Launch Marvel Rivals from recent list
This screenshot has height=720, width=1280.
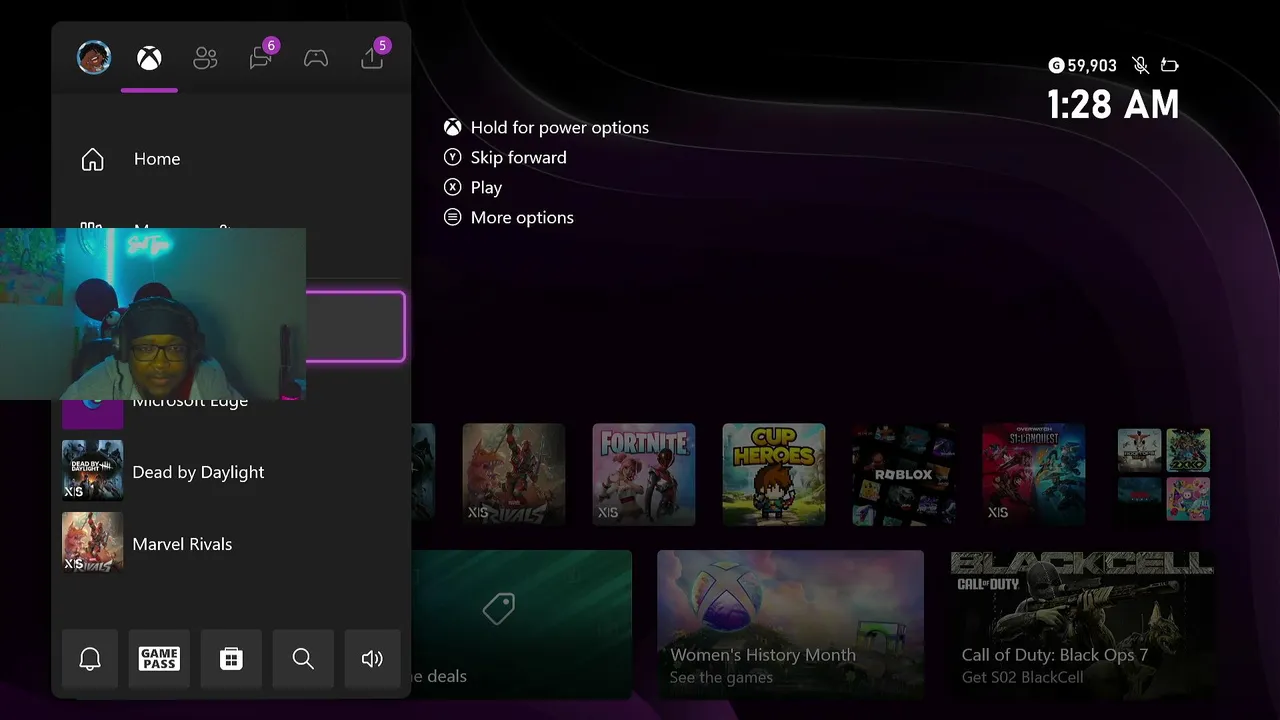[231, 543]
